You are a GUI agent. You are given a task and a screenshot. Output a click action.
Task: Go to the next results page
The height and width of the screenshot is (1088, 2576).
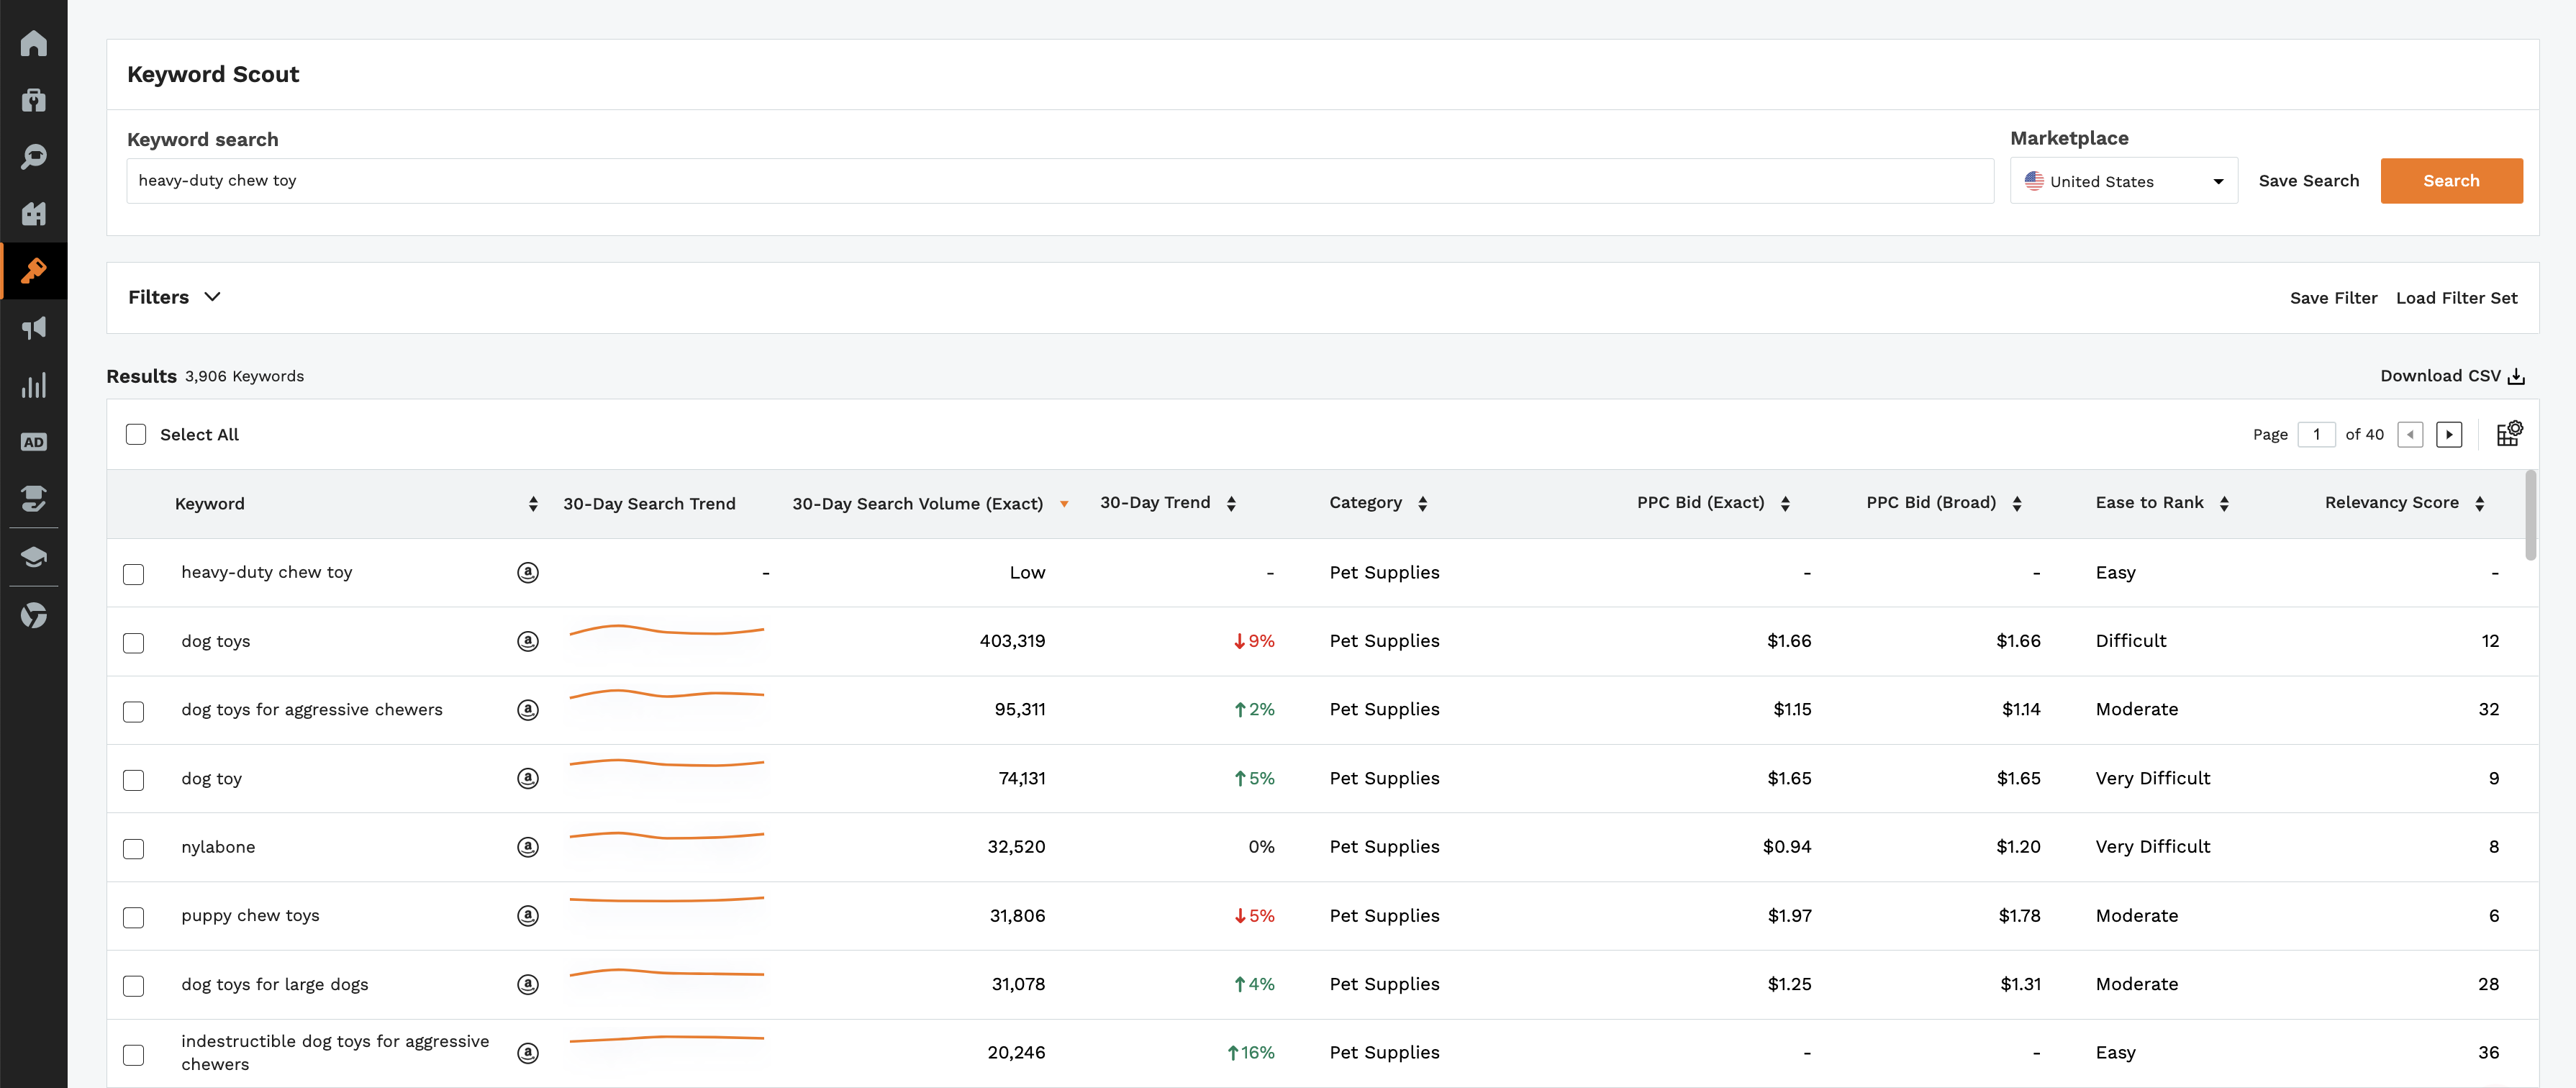[2448, 434]
